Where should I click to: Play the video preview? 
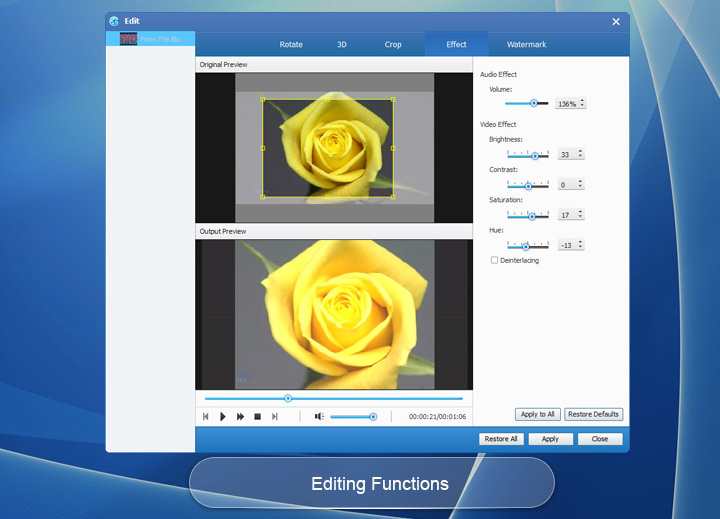pyautogui.click(x=223, y=417)
